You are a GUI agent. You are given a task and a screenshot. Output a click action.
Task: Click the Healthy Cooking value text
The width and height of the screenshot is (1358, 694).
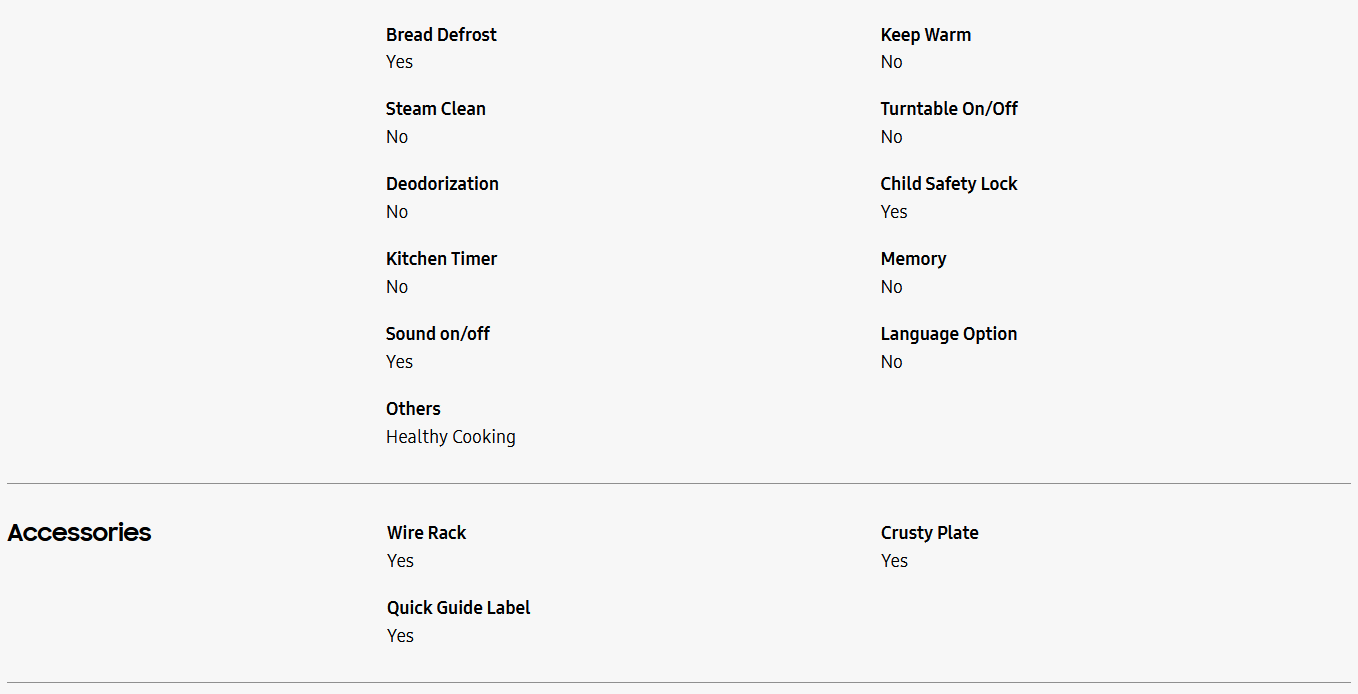tap(451, 437)
